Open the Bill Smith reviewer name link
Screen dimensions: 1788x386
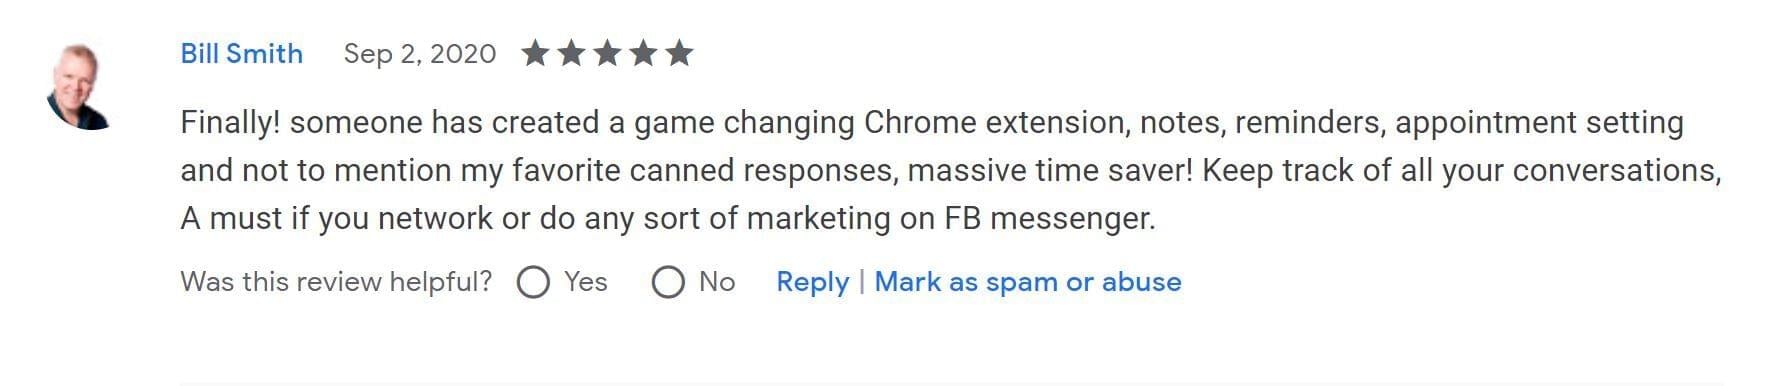click(x=241, y=53)
